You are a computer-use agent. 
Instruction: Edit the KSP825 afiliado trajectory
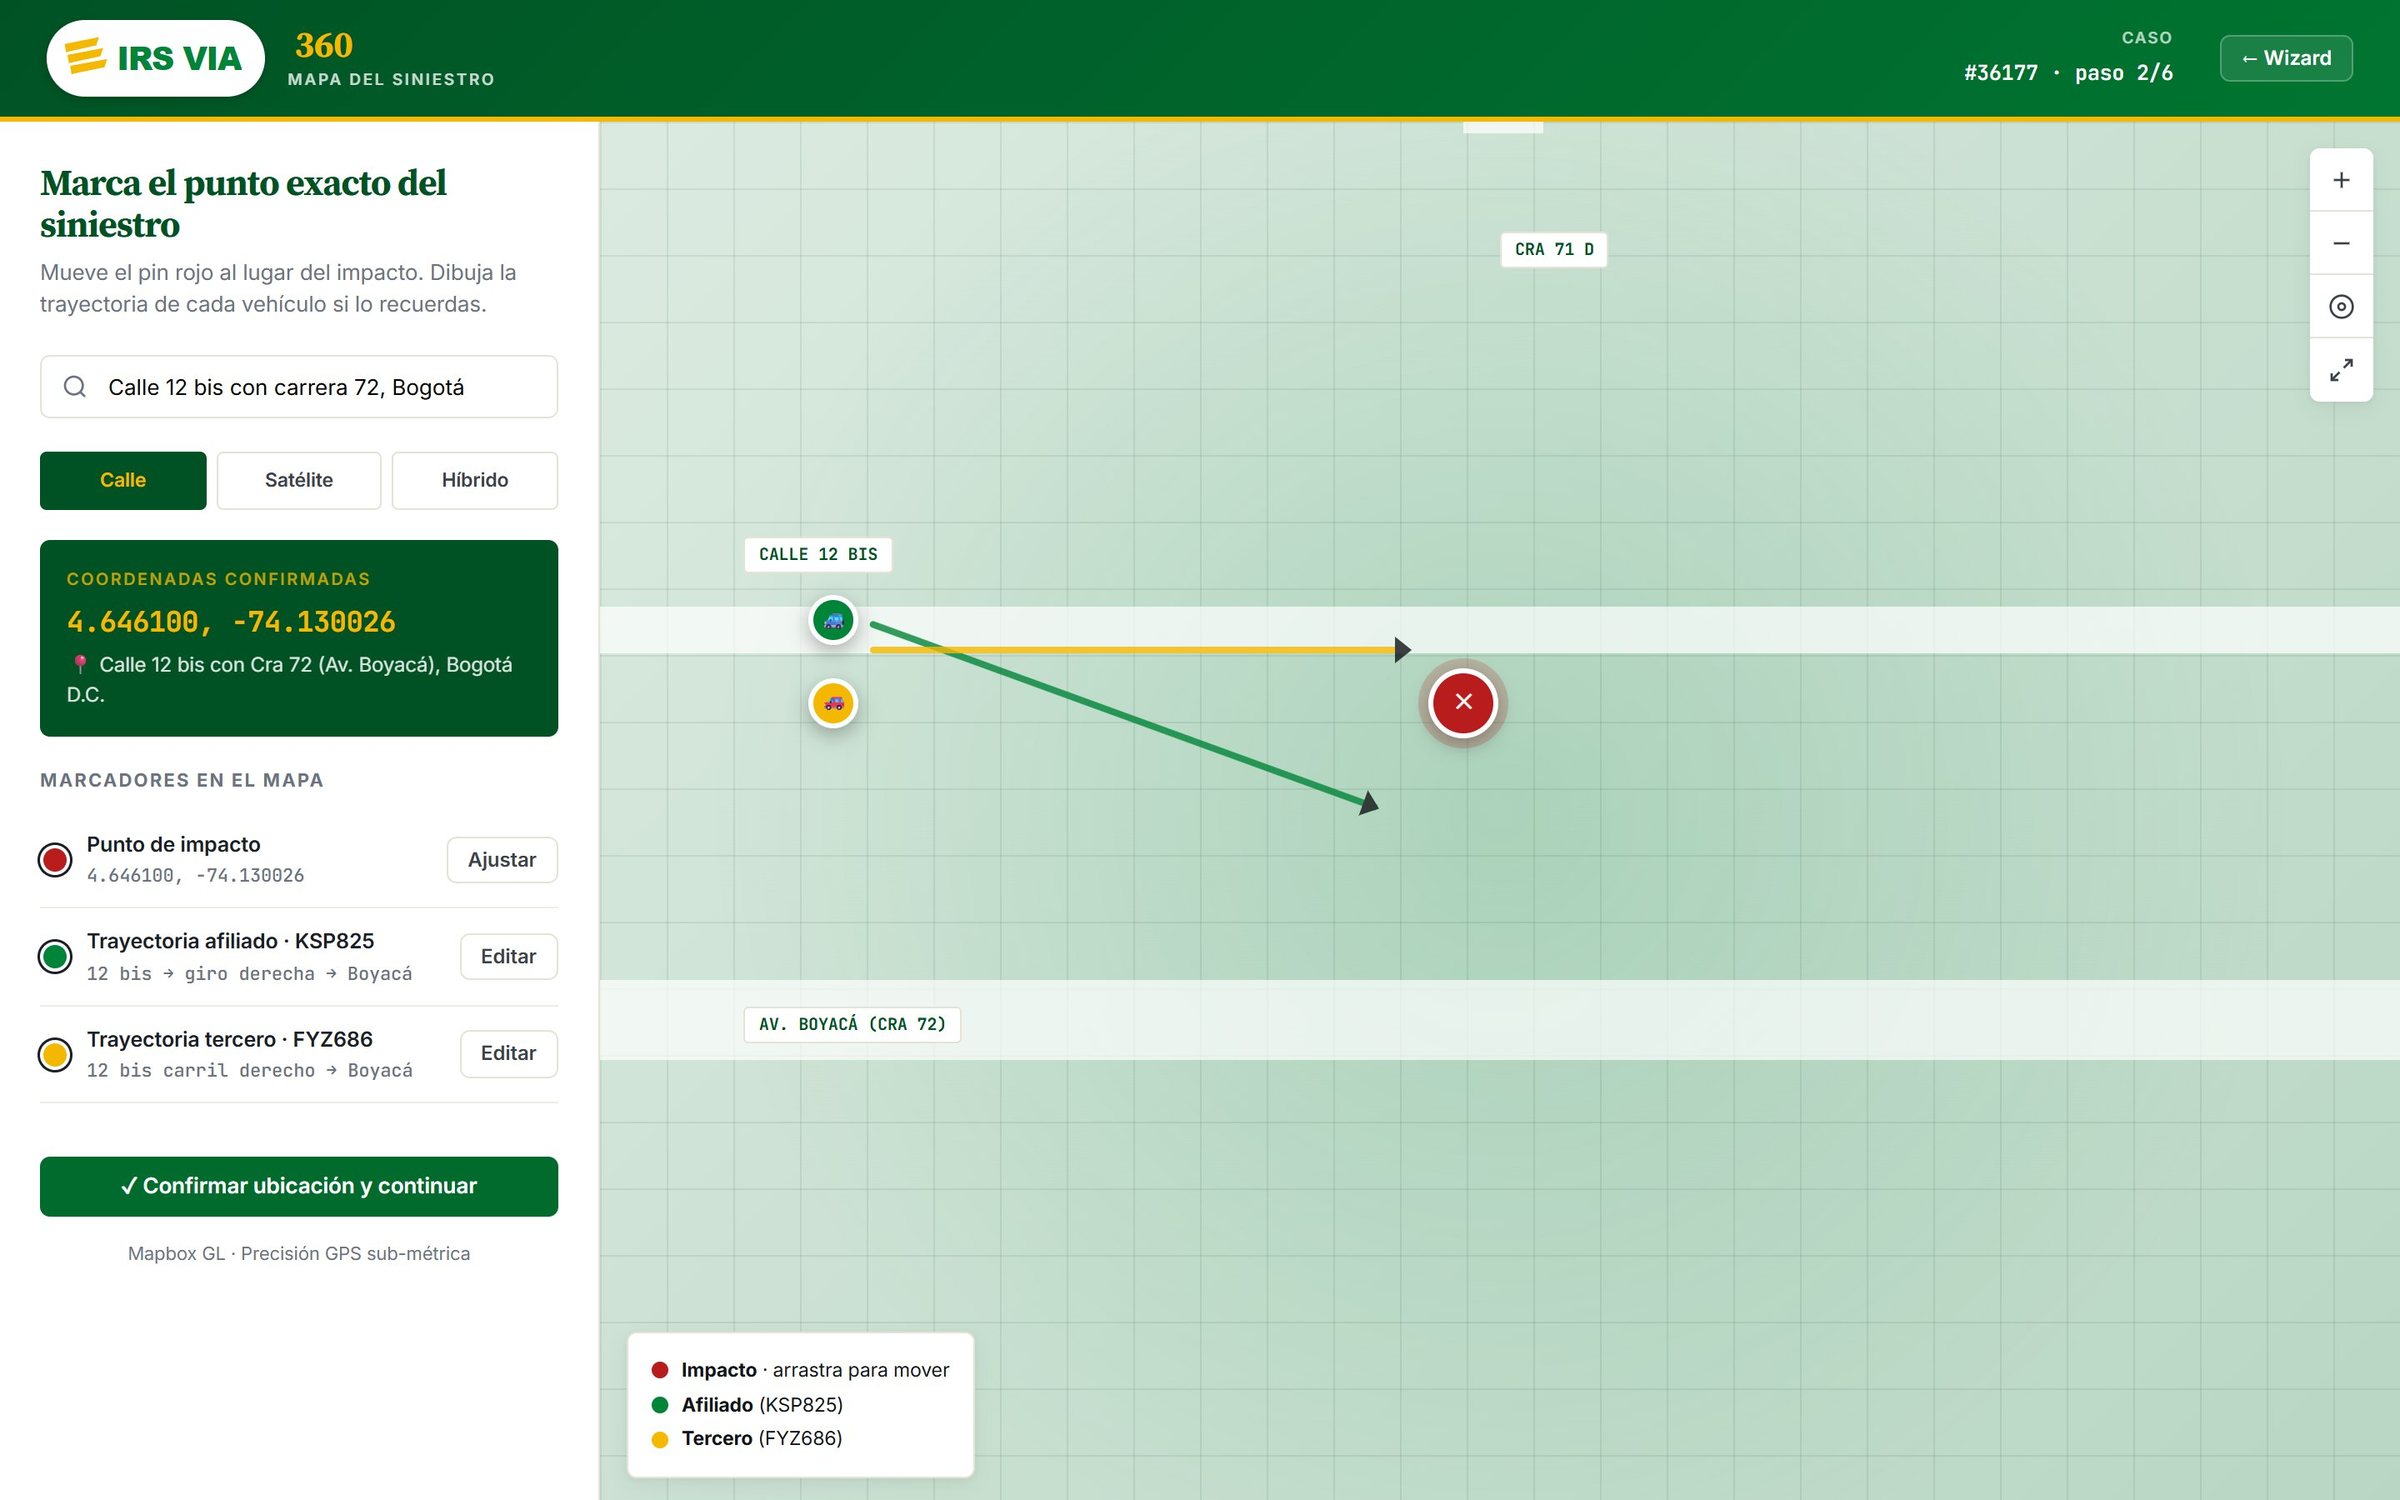pyautogui.click(x=509, y=956)
